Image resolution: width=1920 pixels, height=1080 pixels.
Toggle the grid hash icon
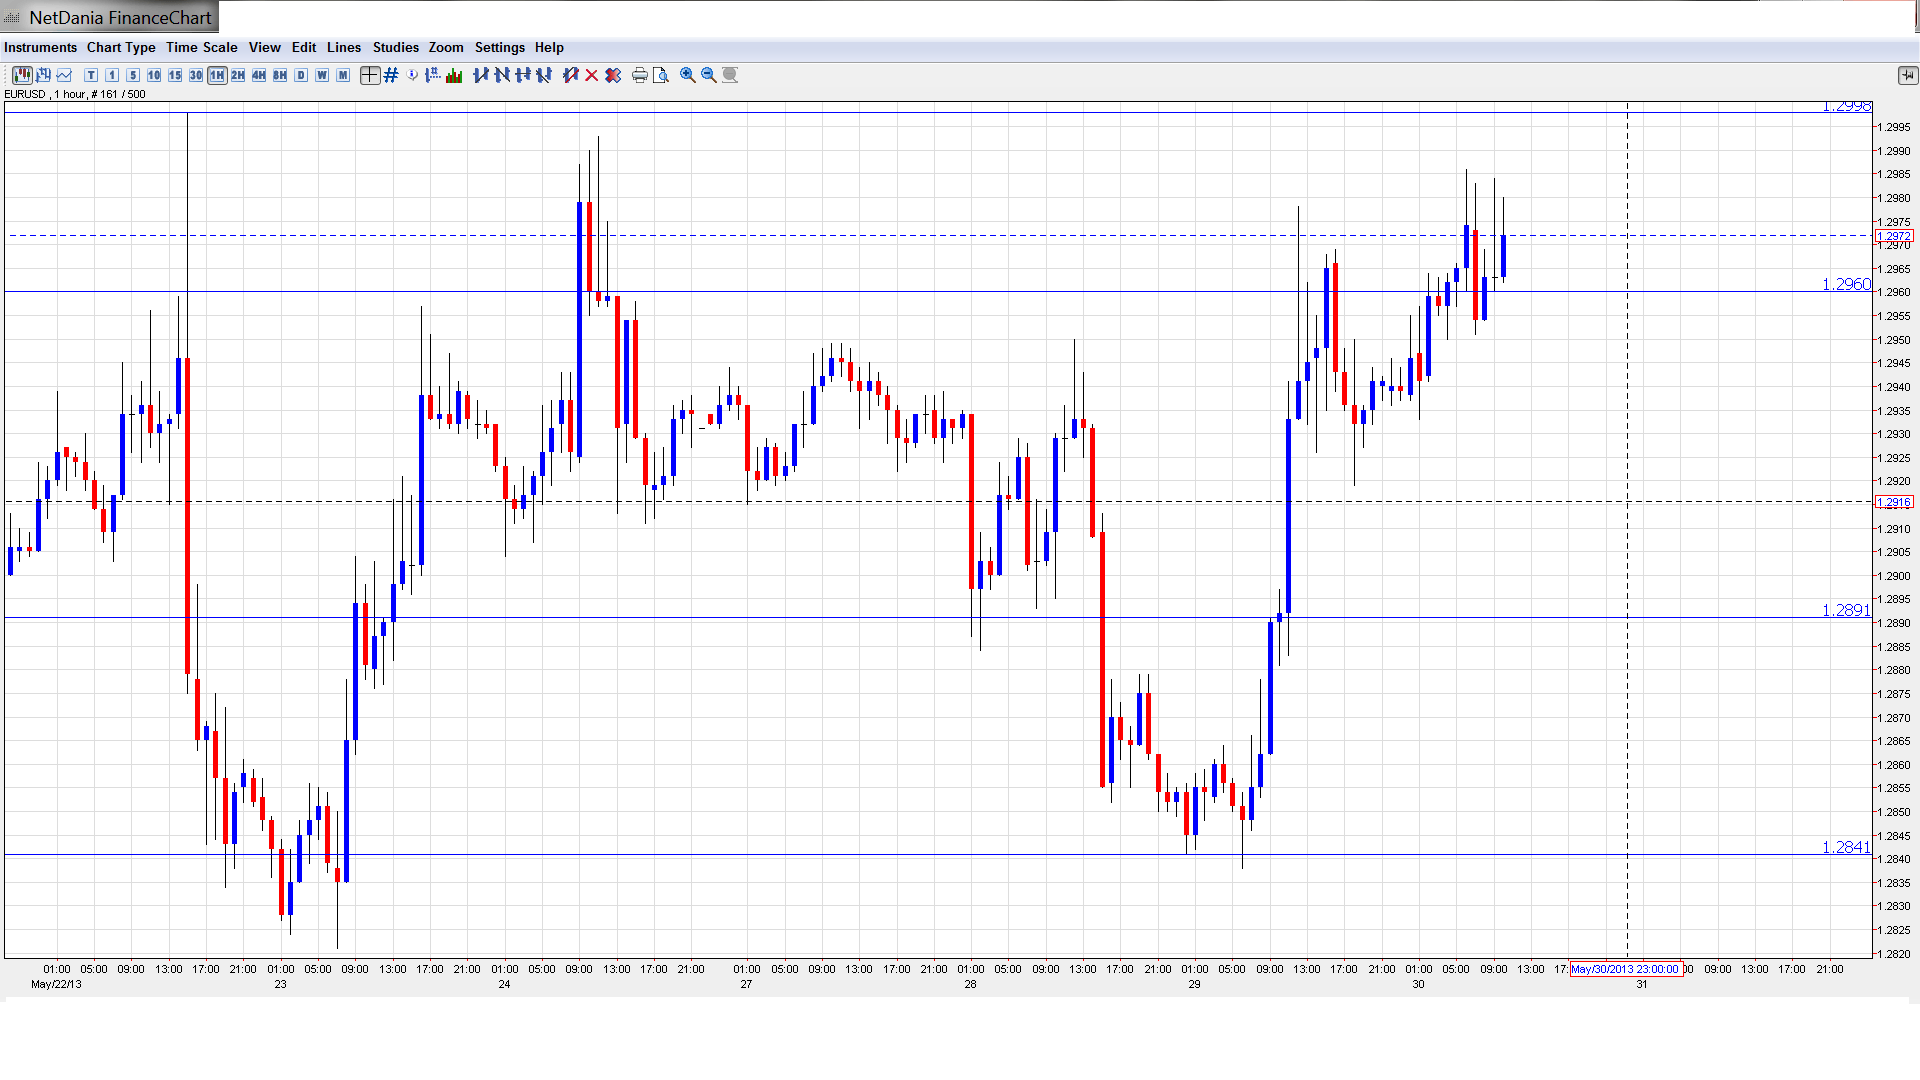pyautogui.click(x=391, y=75)
